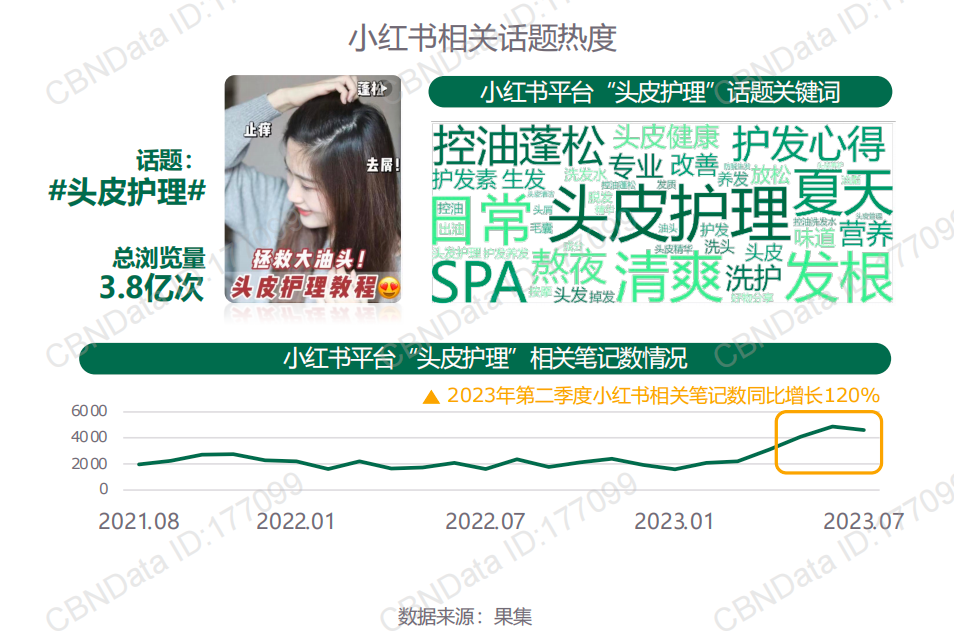Click the 2022.01 x-axis date label
Image resolution: width=954 pixels, height=642 pixels.
[x=296, y=522]
